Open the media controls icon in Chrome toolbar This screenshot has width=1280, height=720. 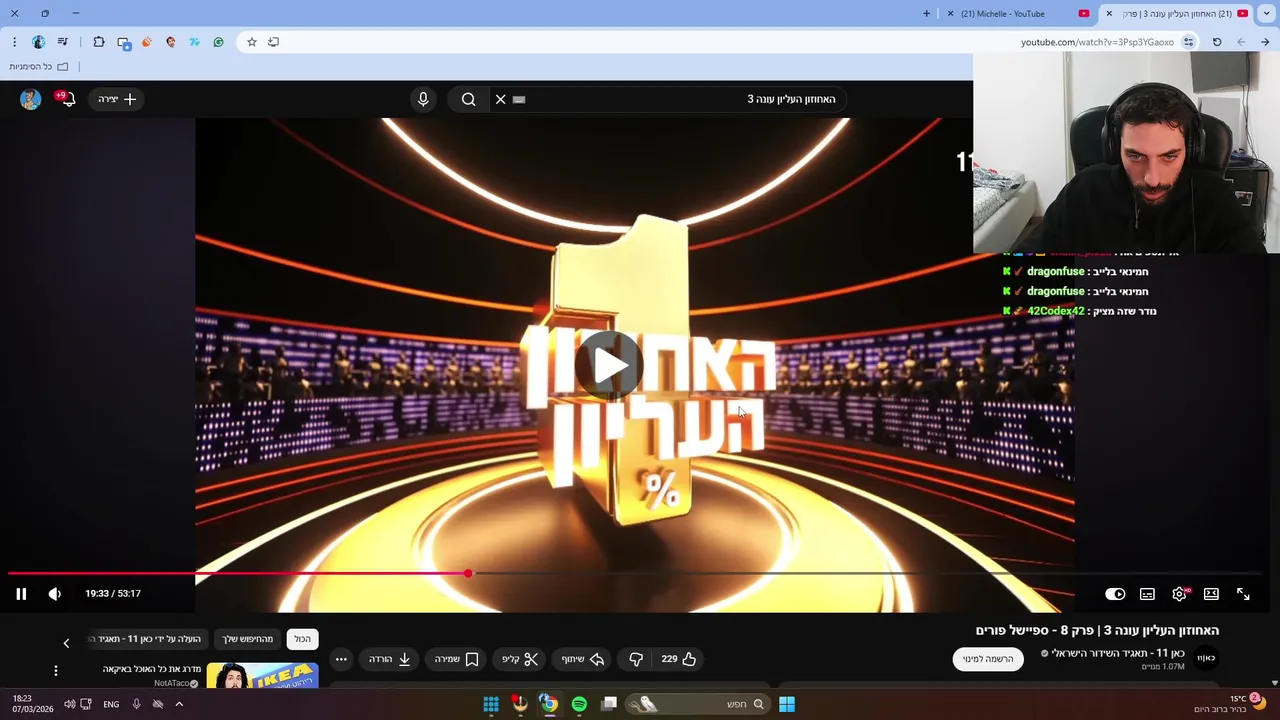click(x=63, y=42)
